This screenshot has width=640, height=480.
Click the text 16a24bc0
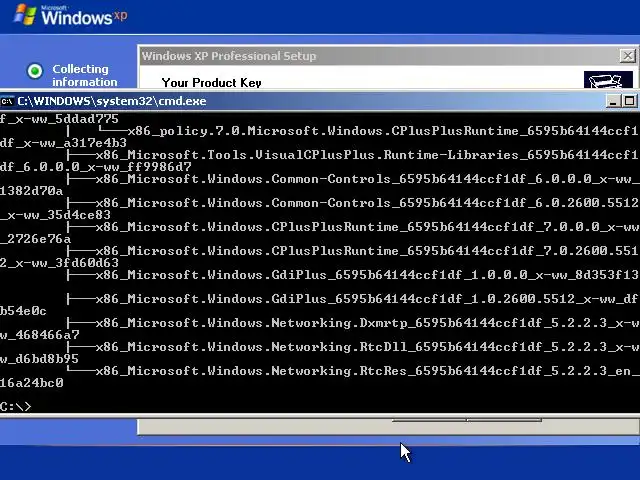coord(31,383)
